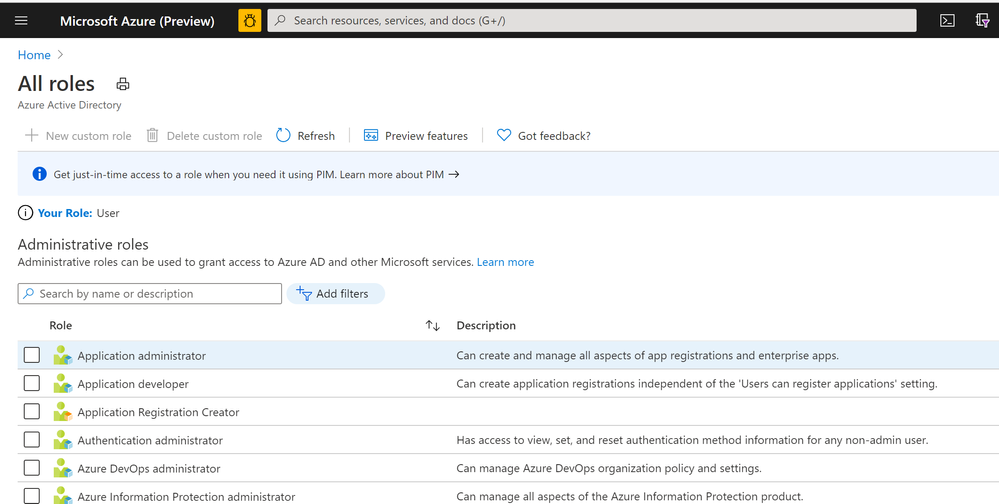The width and height of the screenshot is (999, 504).
Task: Click Add filters button
Action: tap(336, 294)
